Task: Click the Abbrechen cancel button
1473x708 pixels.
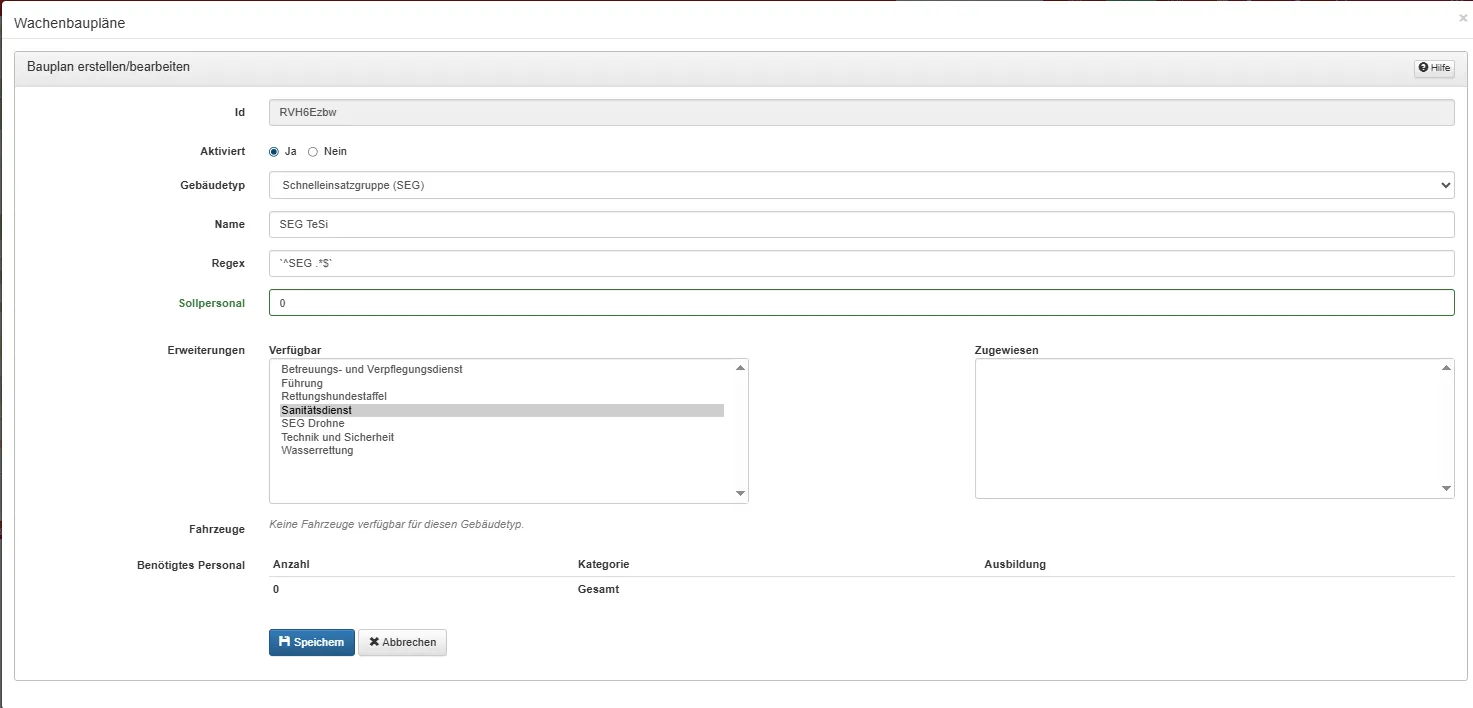Action: 402,642
